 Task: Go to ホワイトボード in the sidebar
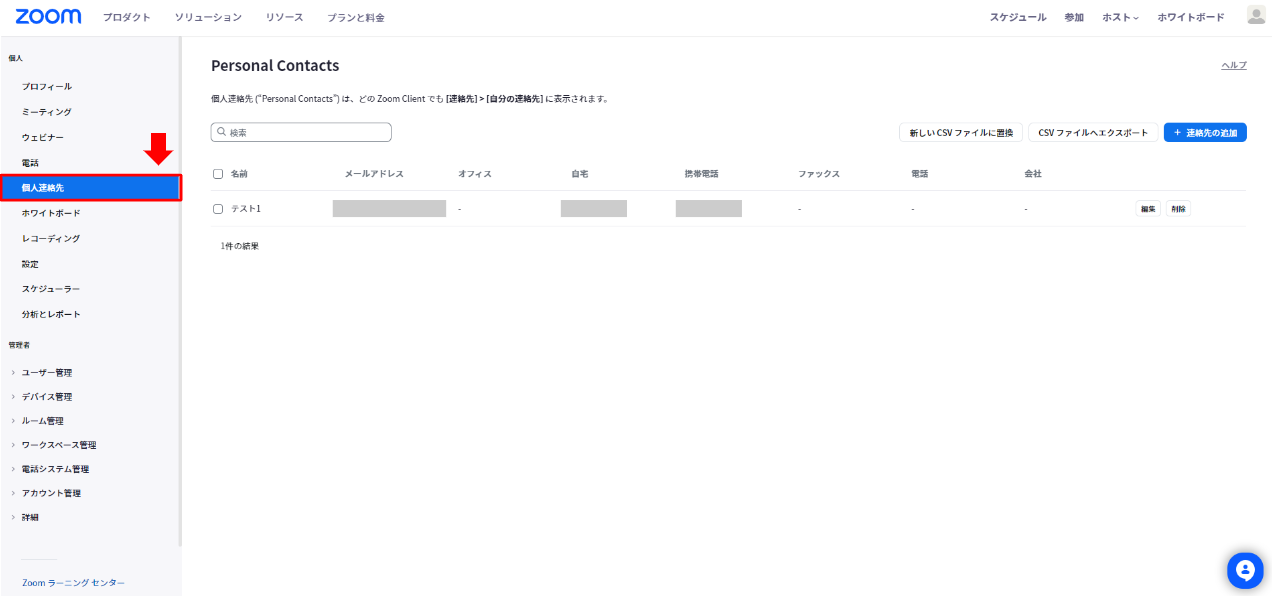tap(51, 213)
